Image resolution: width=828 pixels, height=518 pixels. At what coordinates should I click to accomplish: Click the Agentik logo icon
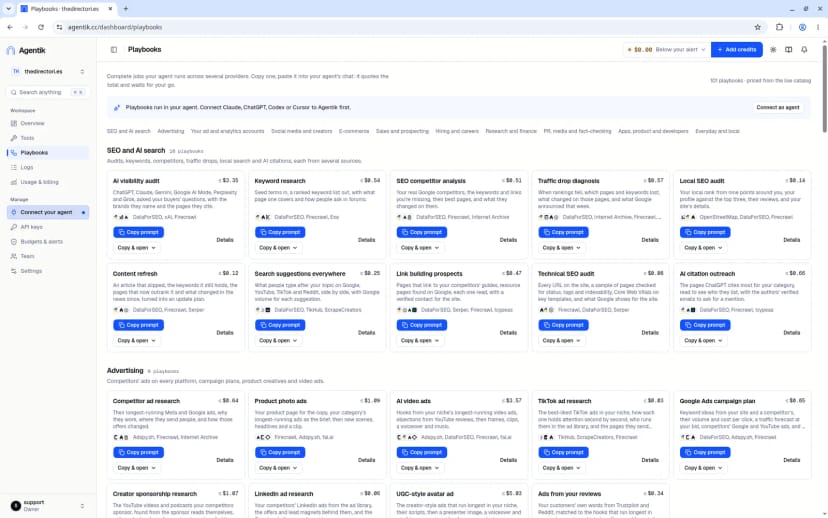[x=11, y=50]
